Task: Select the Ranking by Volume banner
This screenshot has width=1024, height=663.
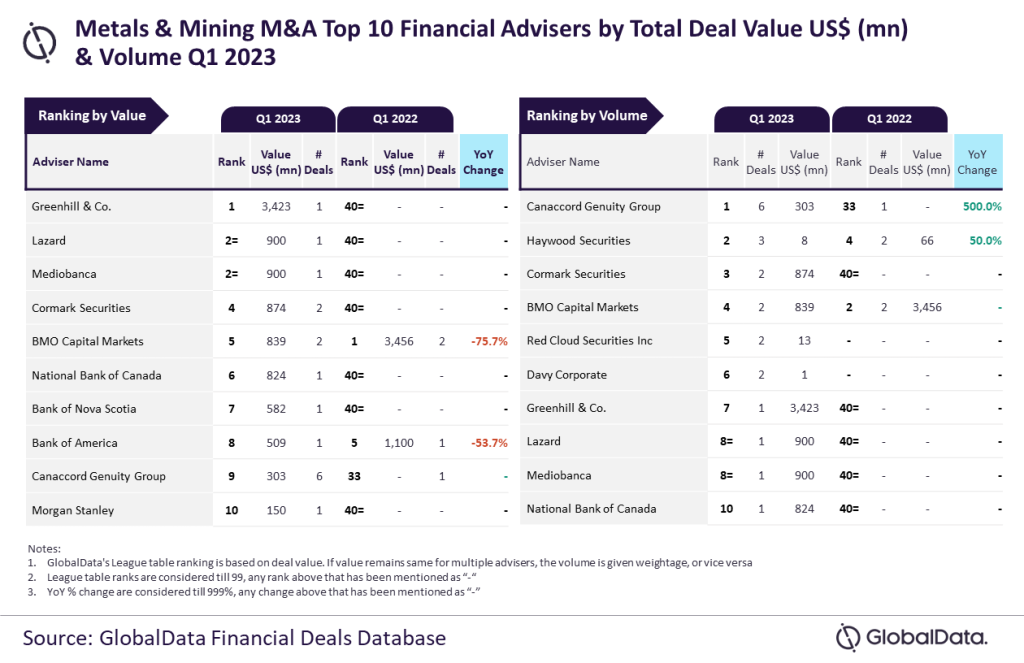Action: (591, 116)
